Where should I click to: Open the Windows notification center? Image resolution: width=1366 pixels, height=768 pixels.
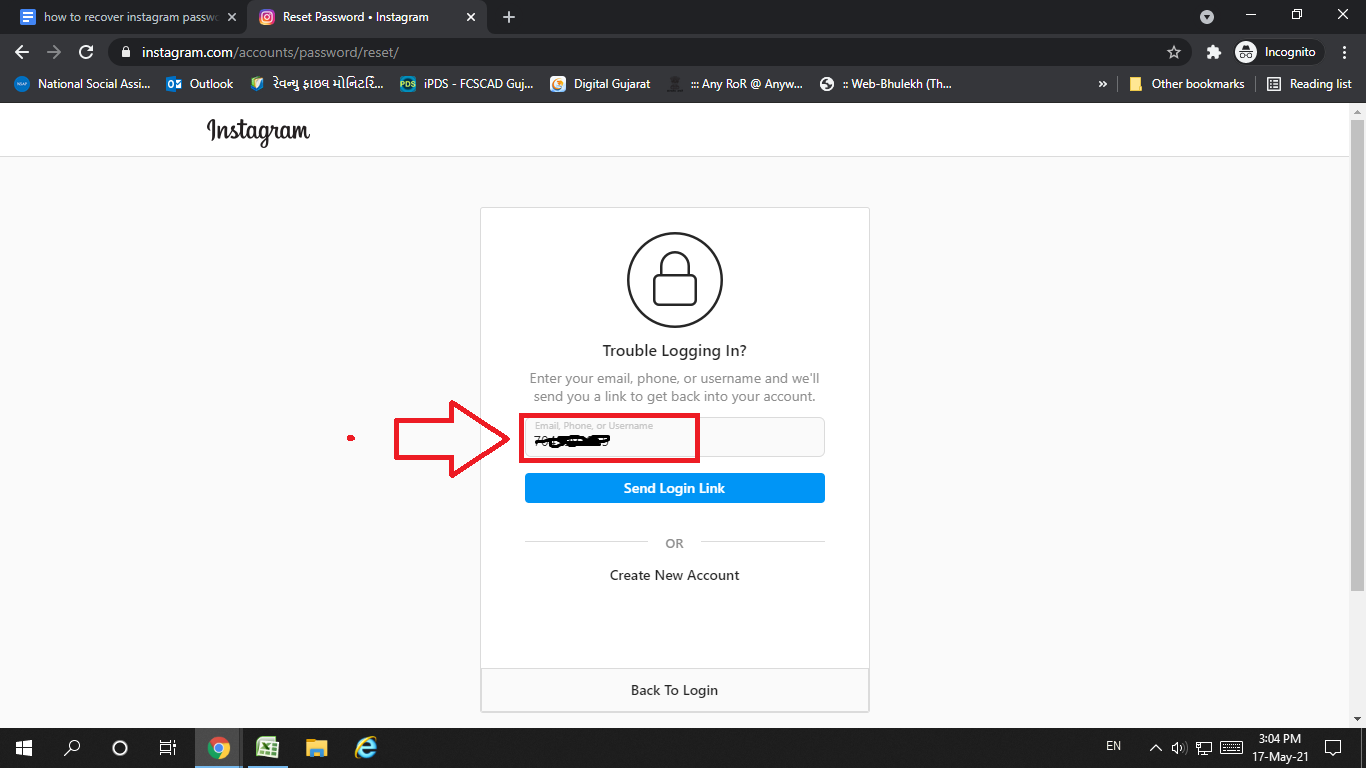(x=1333, y=747)
